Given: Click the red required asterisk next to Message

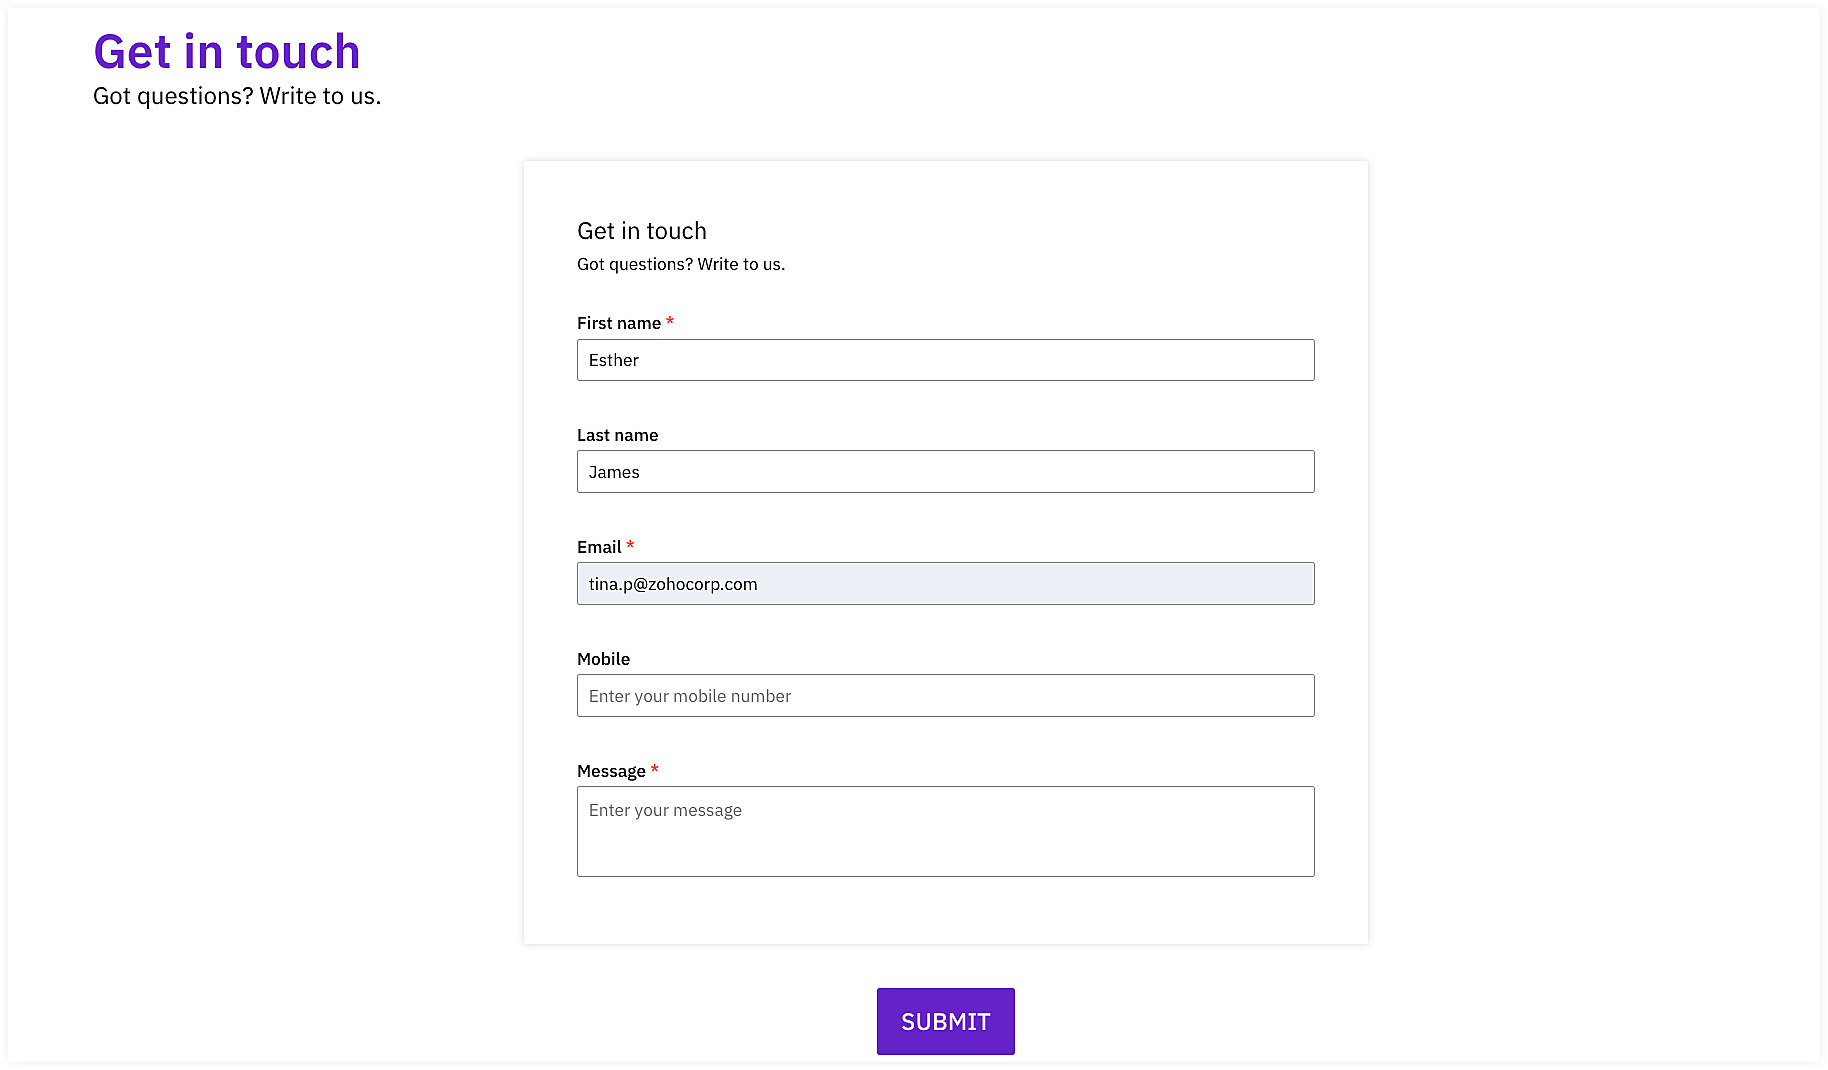Looking at the screenshot, I should tap(655, 769).
